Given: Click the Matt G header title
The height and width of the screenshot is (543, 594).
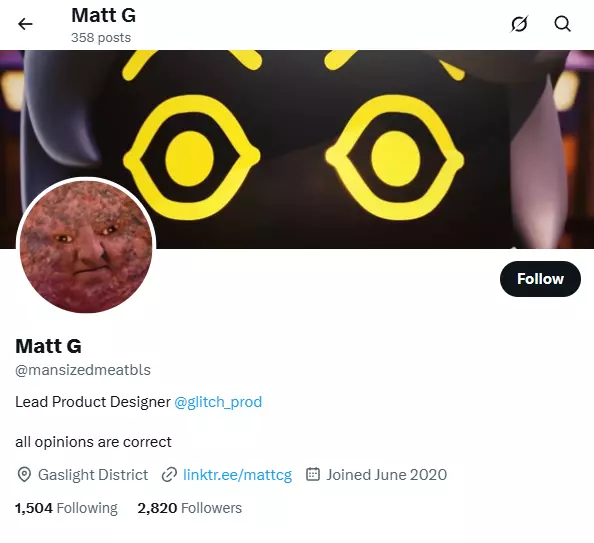Looking at the screenshot, I should point(103,16).
